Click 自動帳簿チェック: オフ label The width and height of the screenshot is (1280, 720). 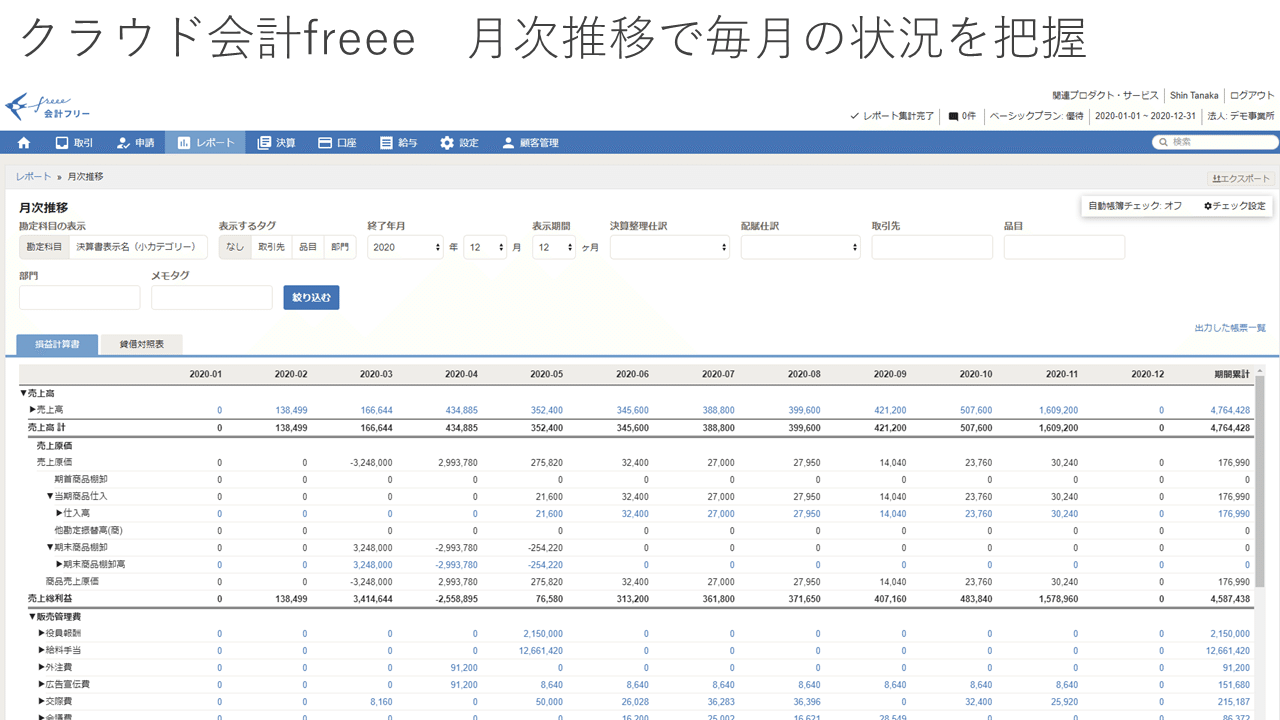tap(1135, 206)
